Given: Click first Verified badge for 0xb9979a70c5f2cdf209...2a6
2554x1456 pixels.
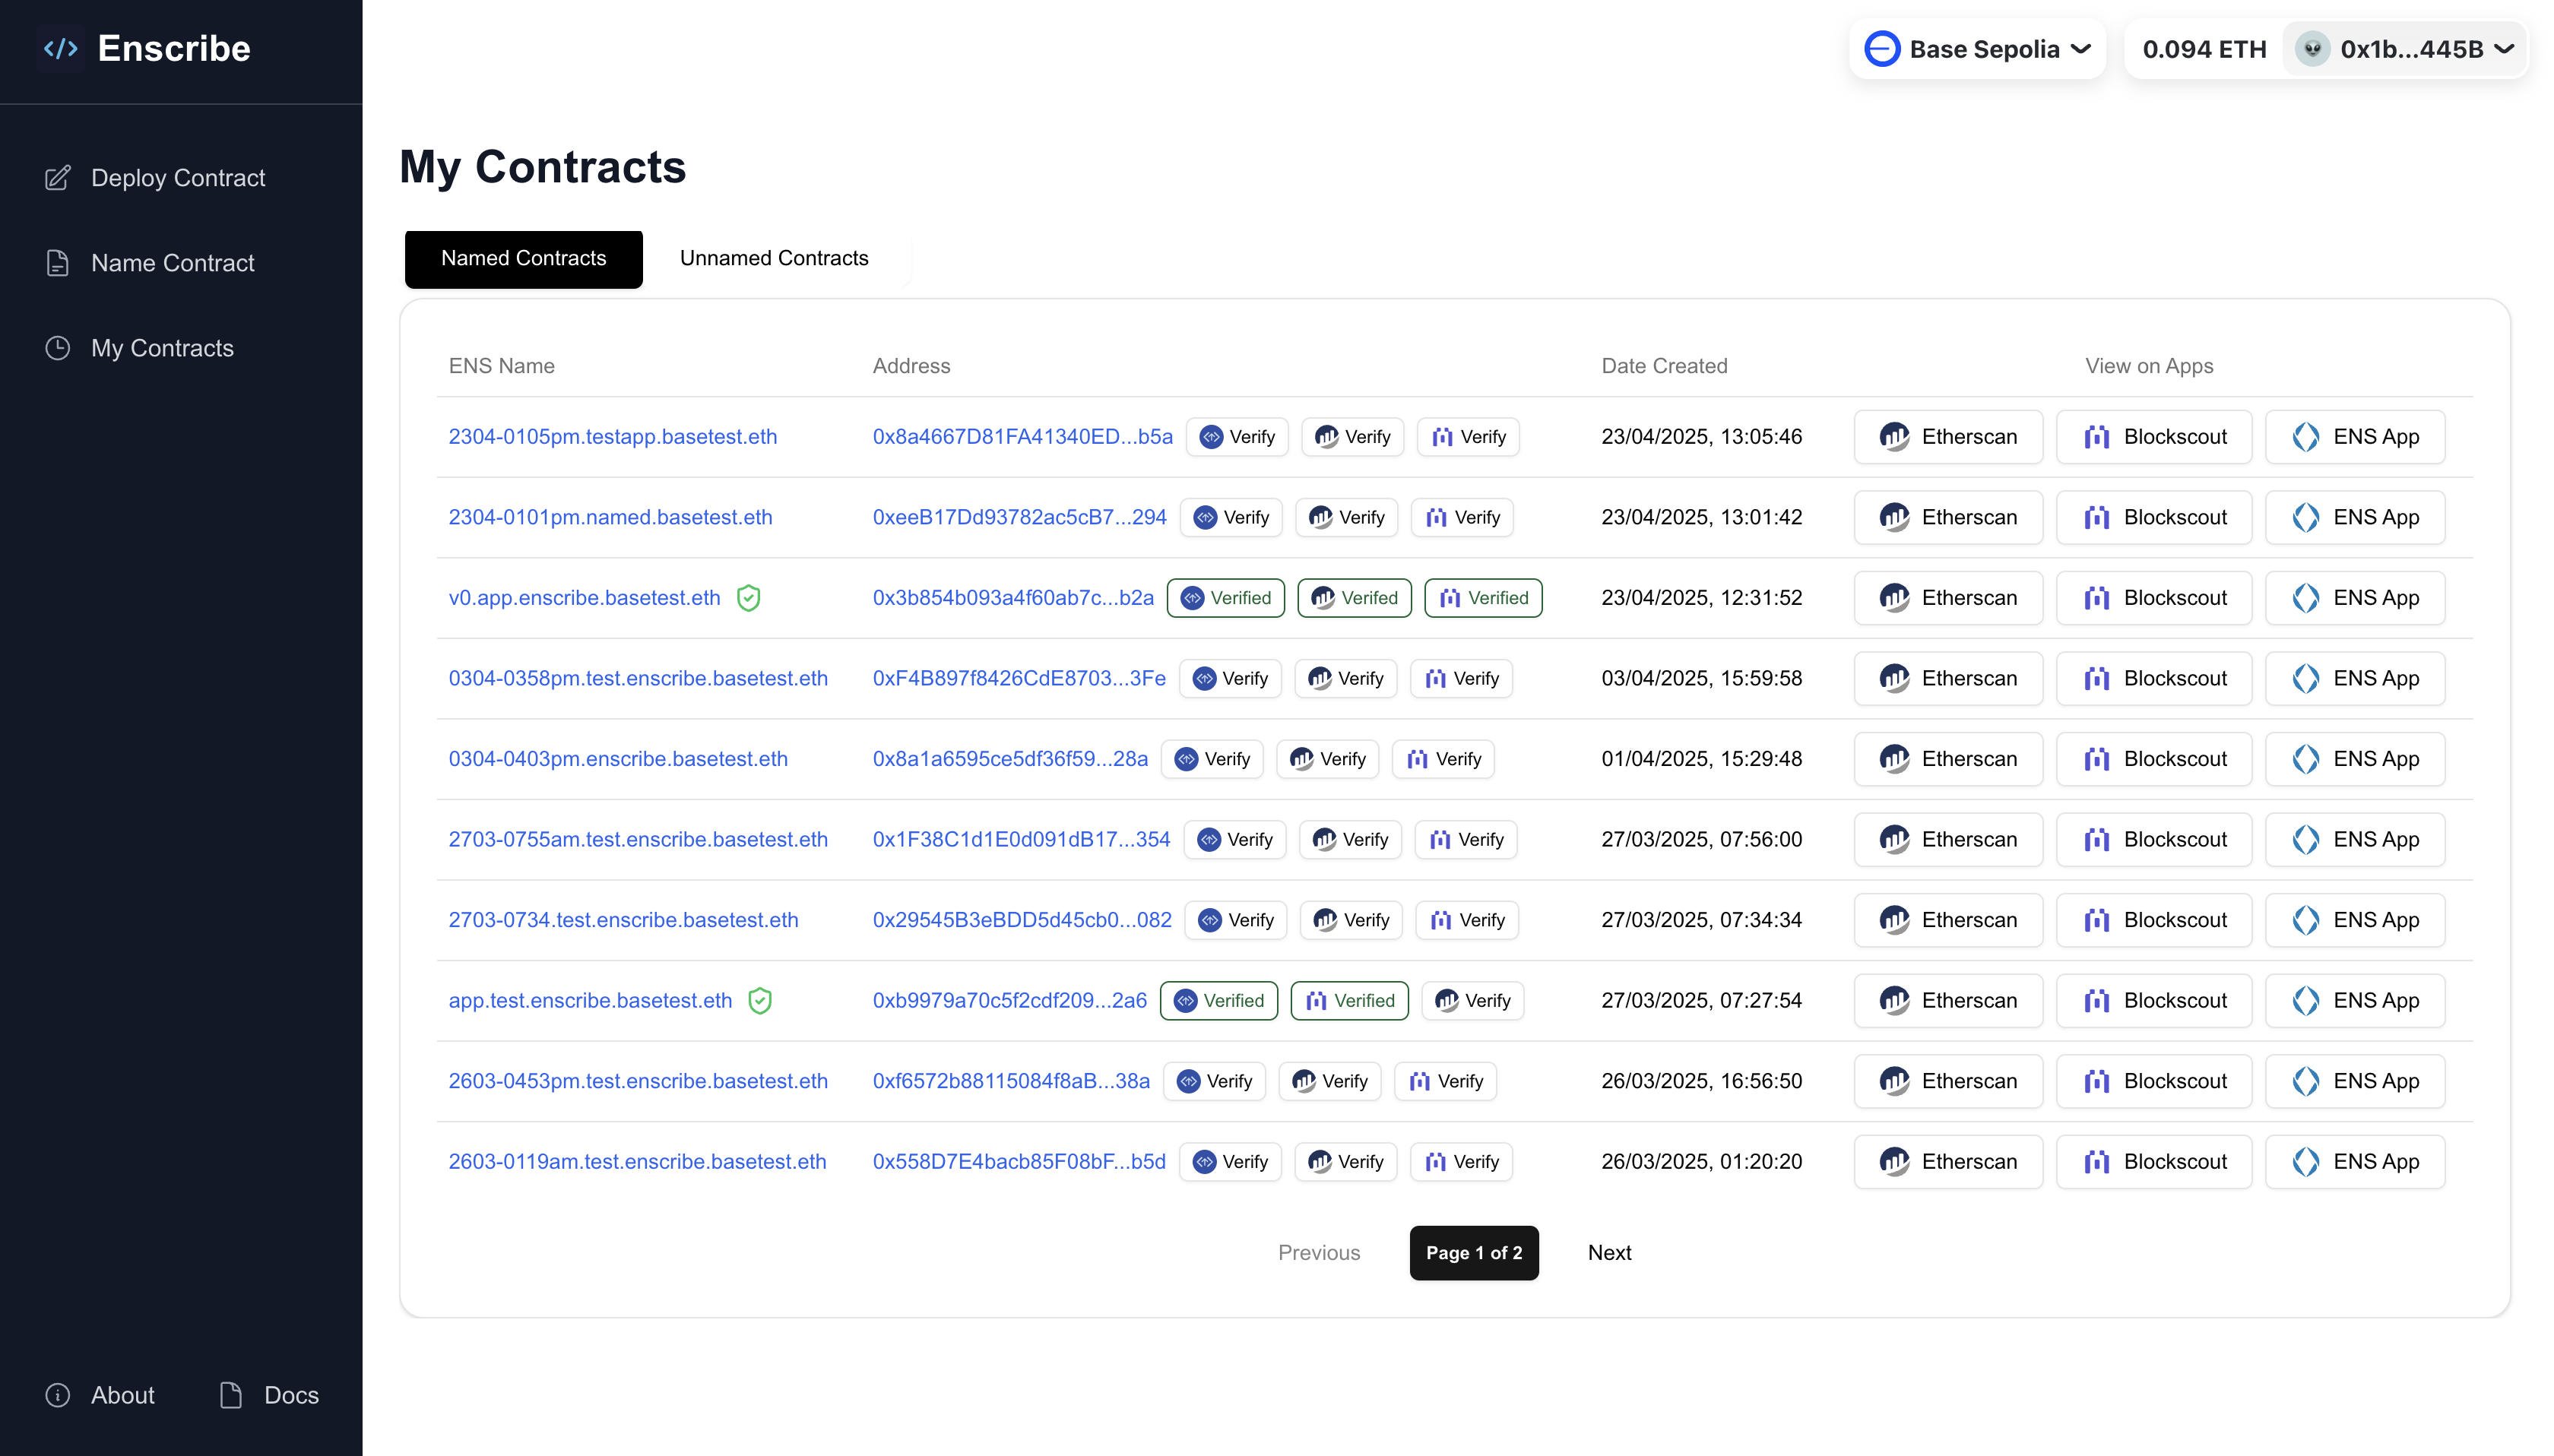Looking at the screenshot, I should [1218, 1001].
